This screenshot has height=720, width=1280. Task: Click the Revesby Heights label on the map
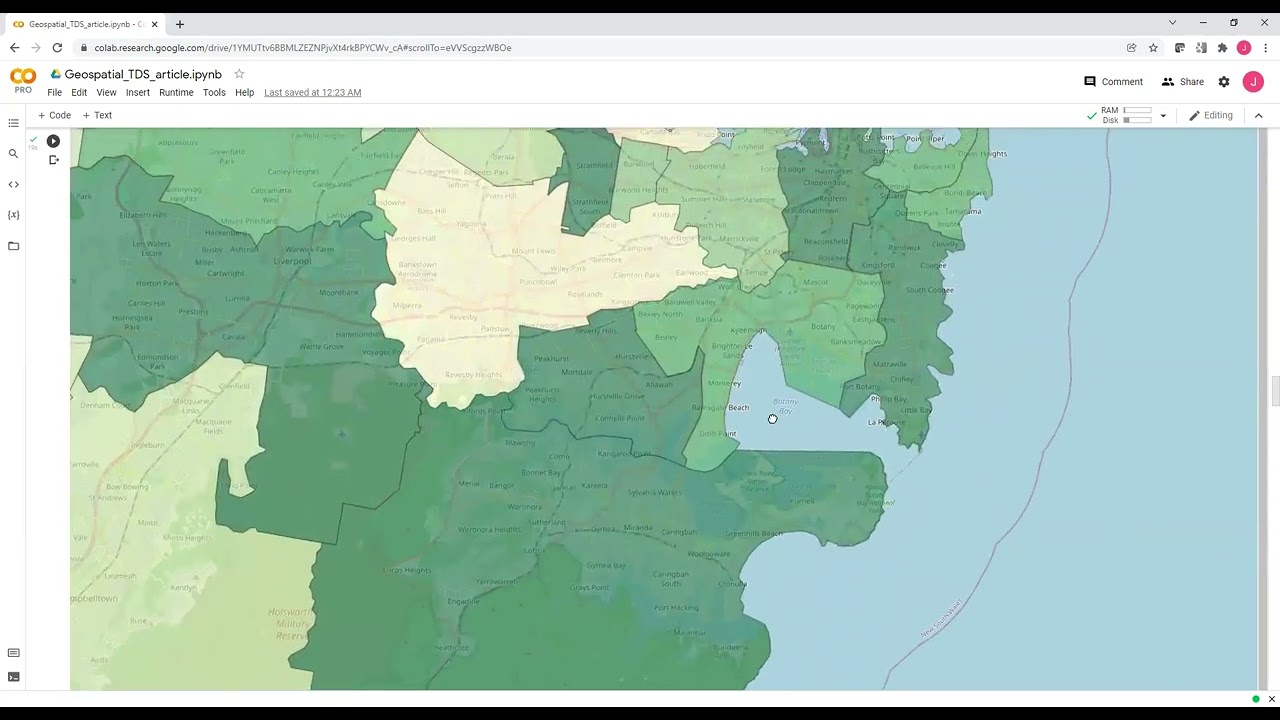point(473,375)
